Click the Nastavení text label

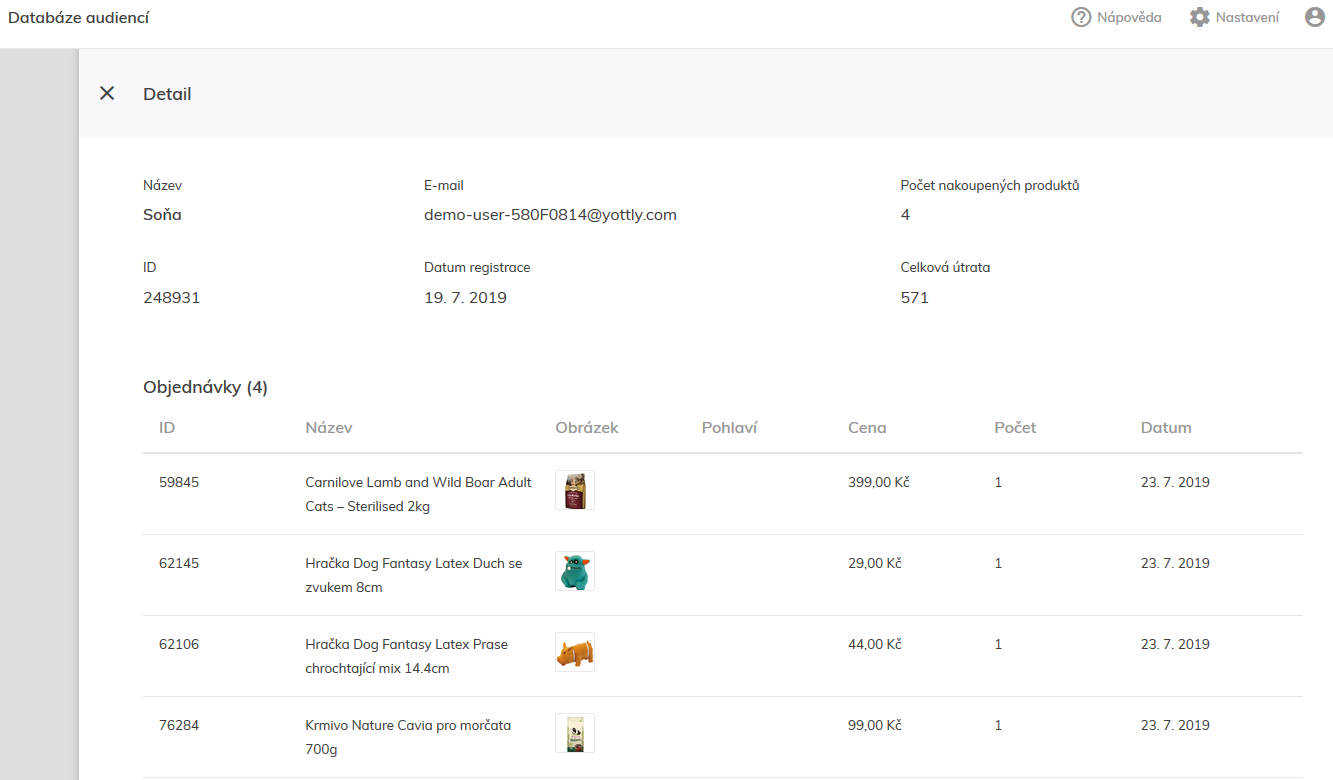pyautogui.click(x=1247, y=17)
